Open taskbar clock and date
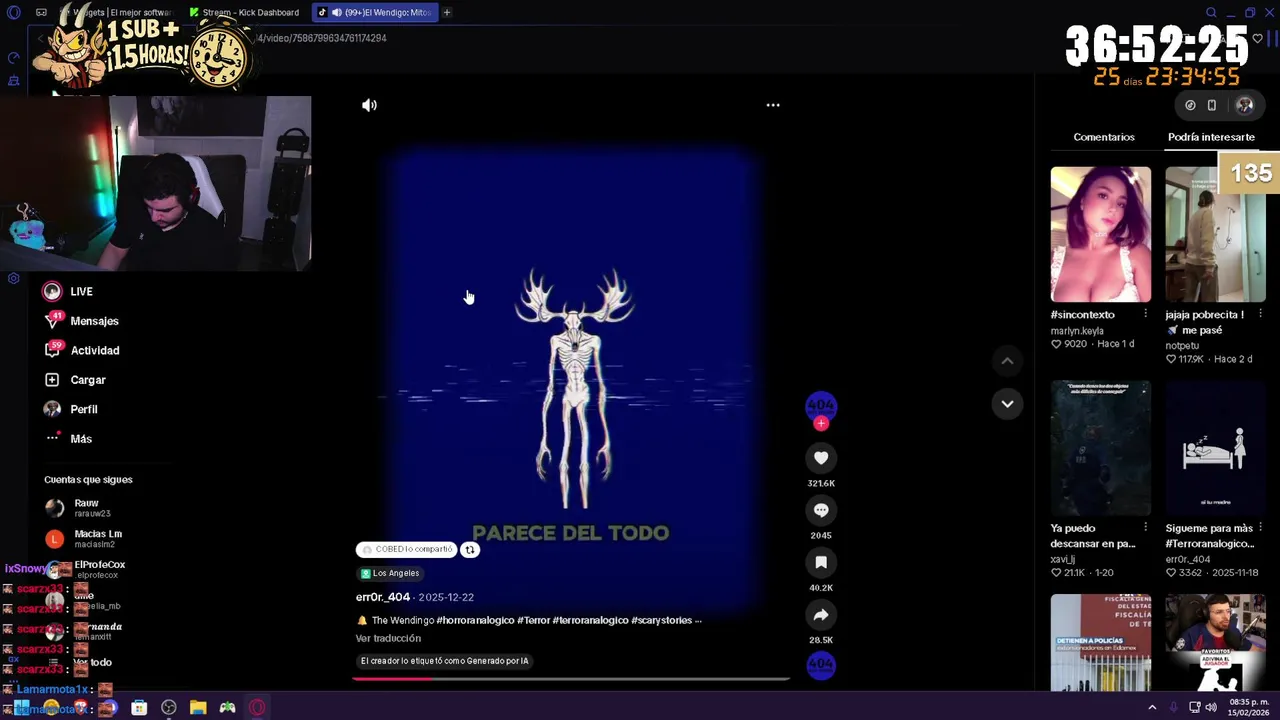The width and height of the screenshot is (1280, 720). pyautogui.click(x=1248, y=707)
